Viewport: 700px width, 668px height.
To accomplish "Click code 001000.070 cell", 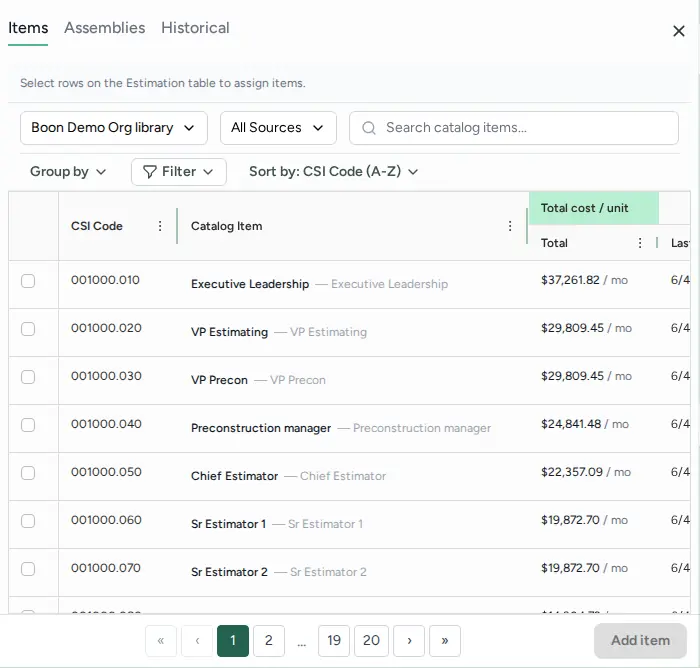I will click(x=106, y=568).
